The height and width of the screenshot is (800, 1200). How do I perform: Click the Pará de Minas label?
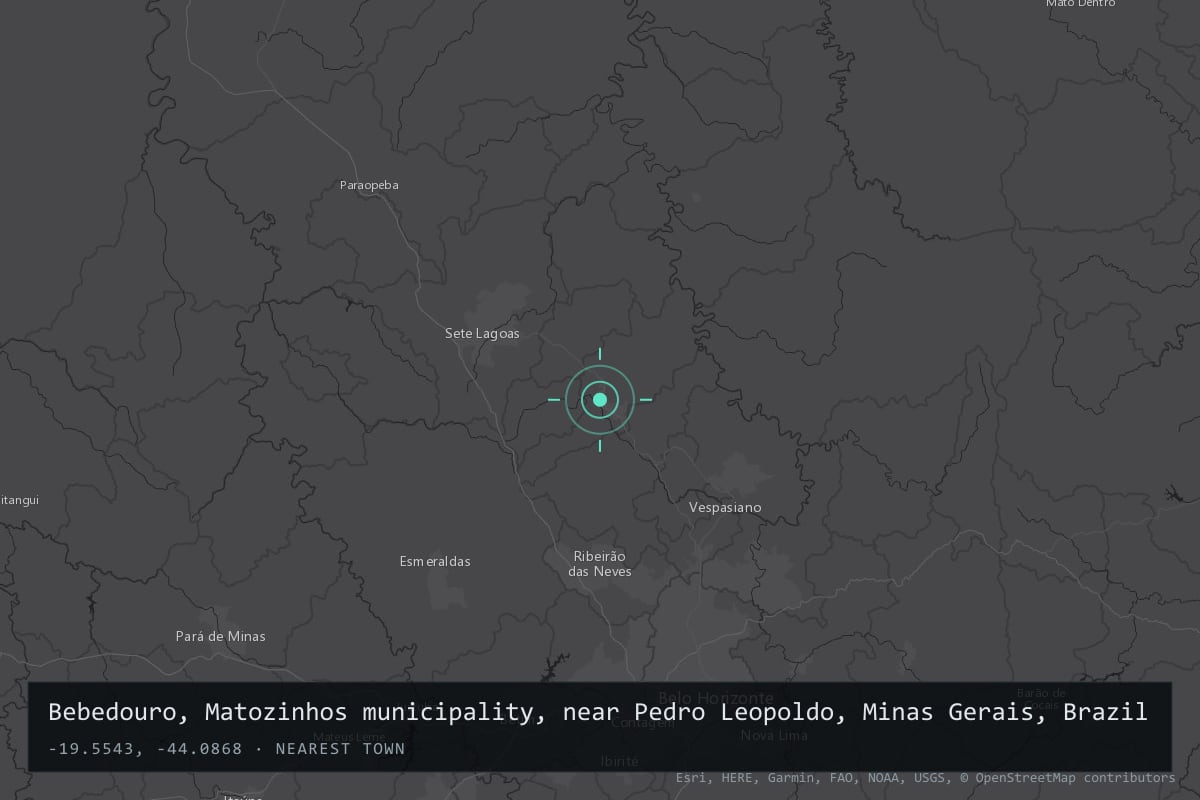click(x=220, y=636)
